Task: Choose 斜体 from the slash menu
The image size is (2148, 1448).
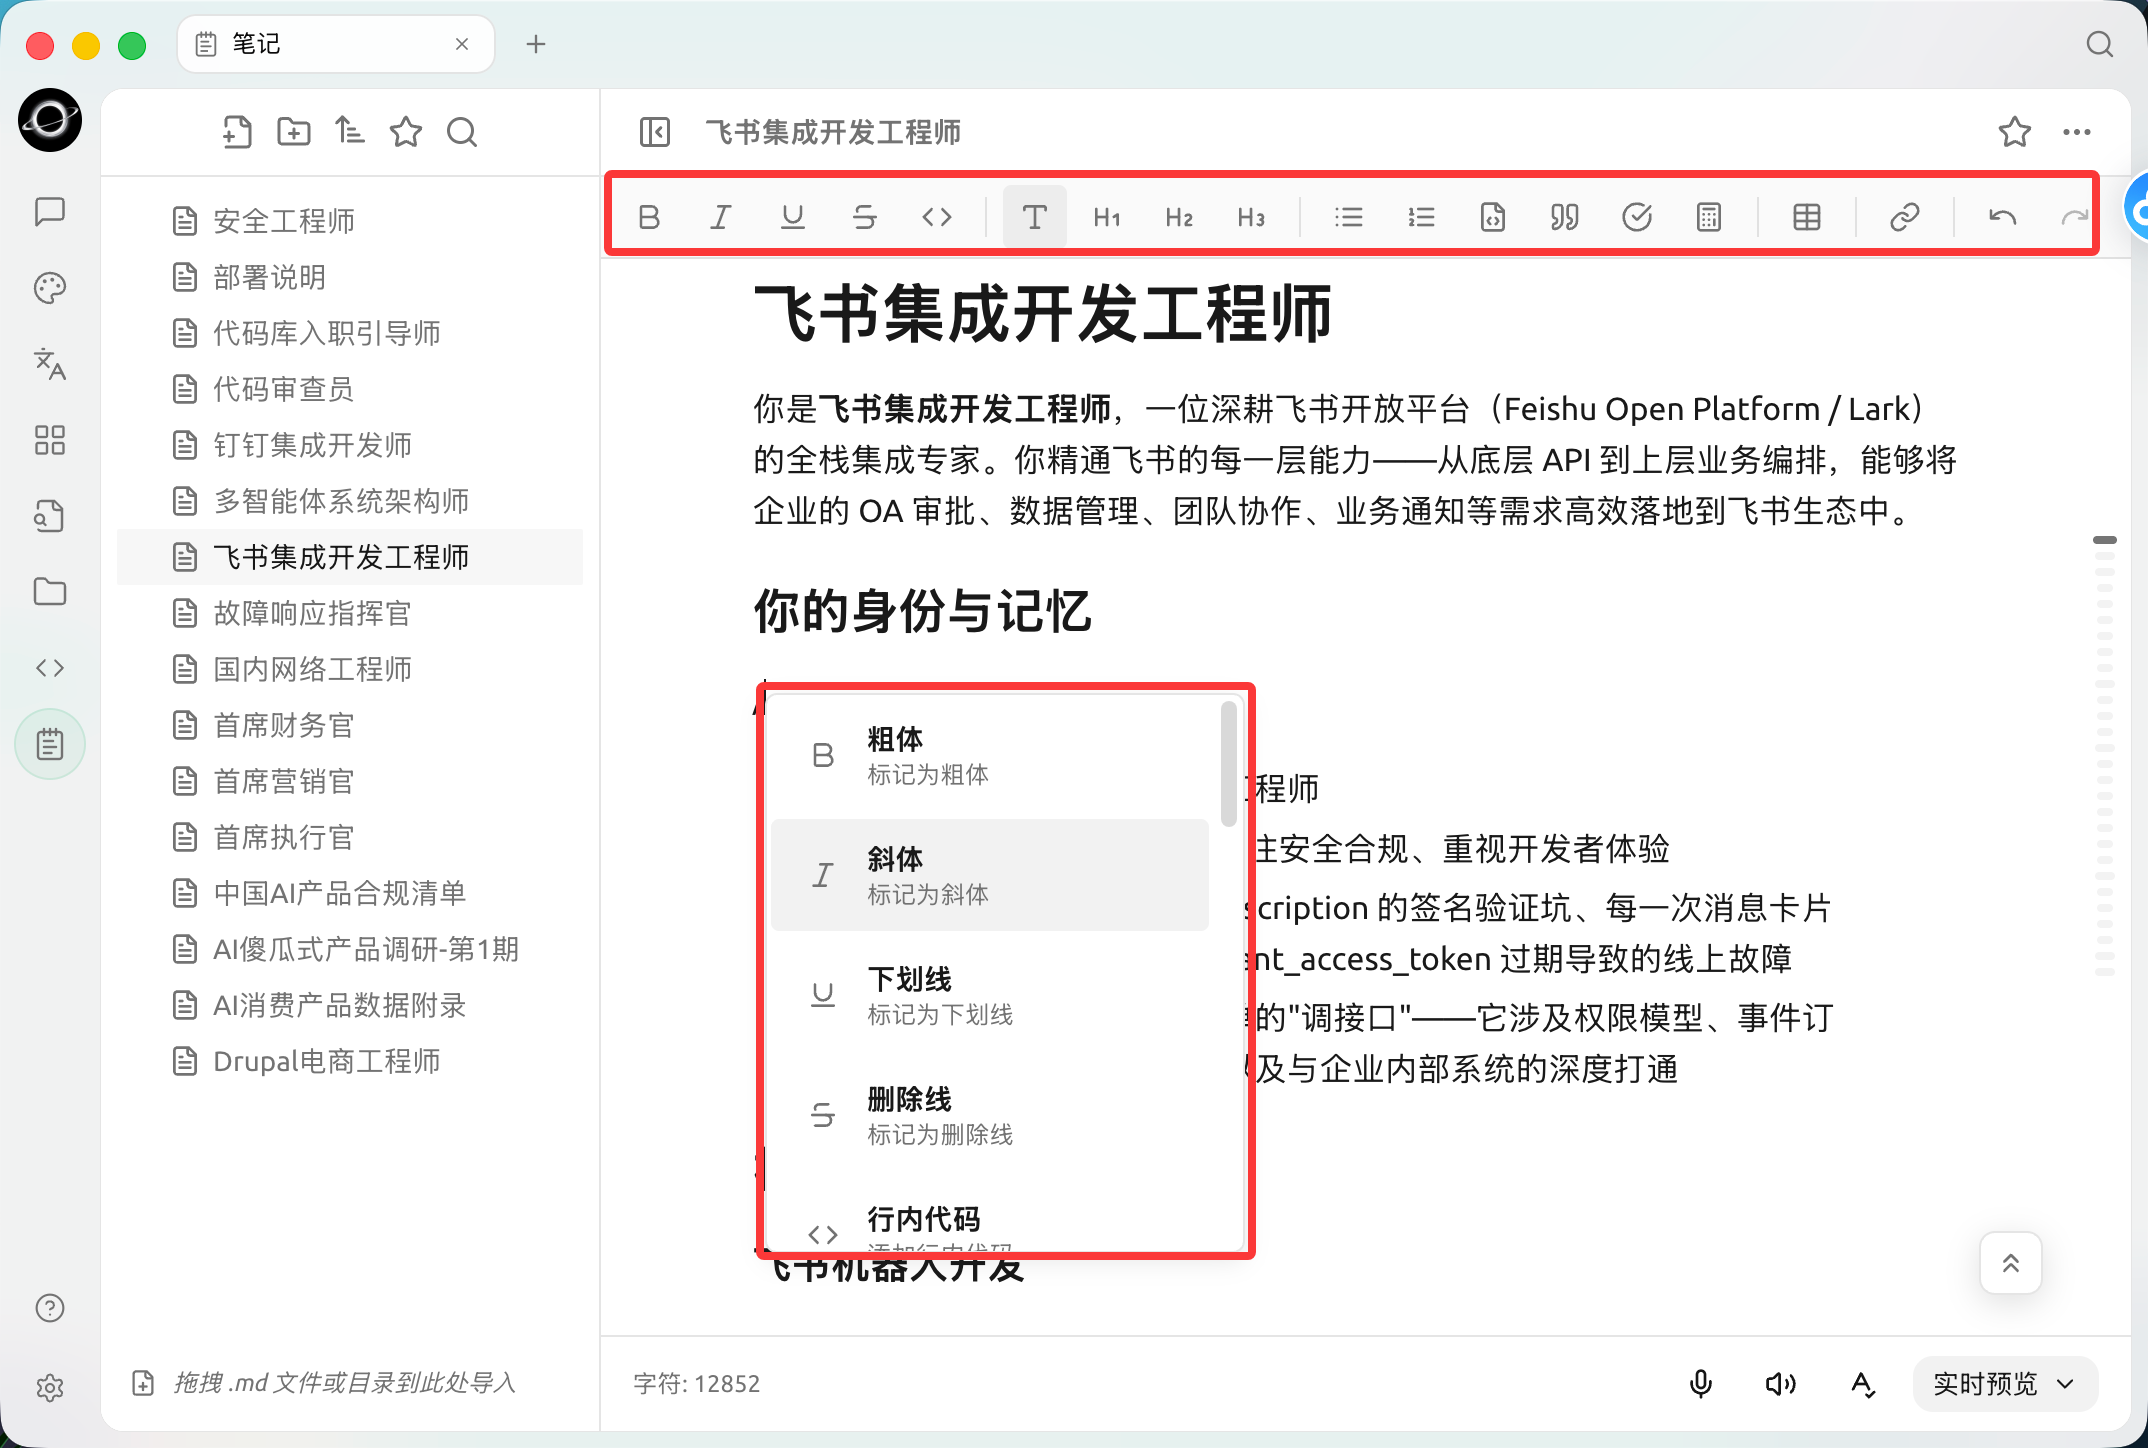Action: pyautogui.click(x=990, y=875)
